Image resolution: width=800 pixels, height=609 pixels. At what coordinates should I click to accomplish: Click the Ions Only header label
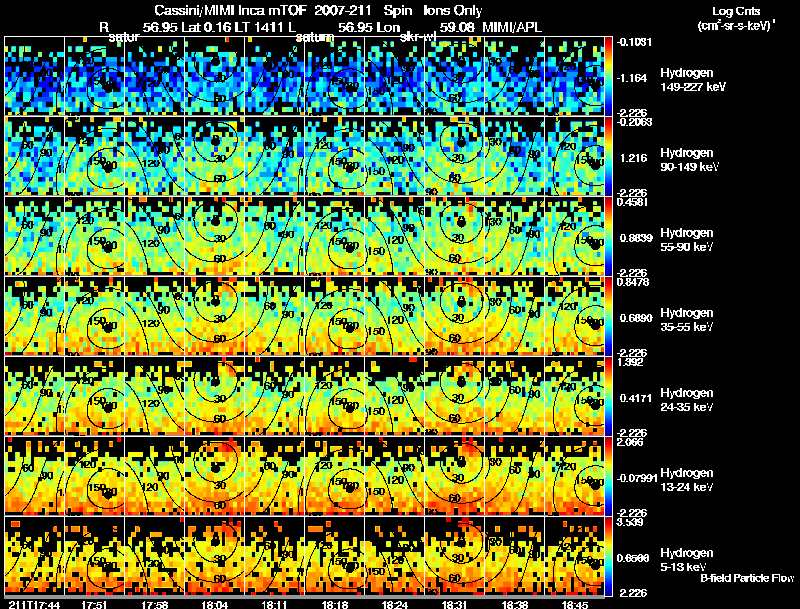(453, 11)
